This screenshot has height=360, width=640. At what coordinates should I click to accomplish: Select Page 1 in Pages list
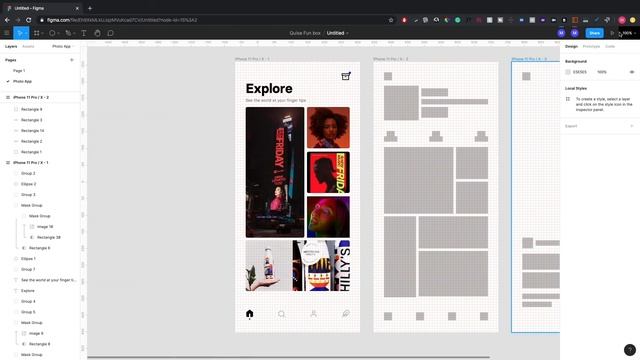coord(19,71)
